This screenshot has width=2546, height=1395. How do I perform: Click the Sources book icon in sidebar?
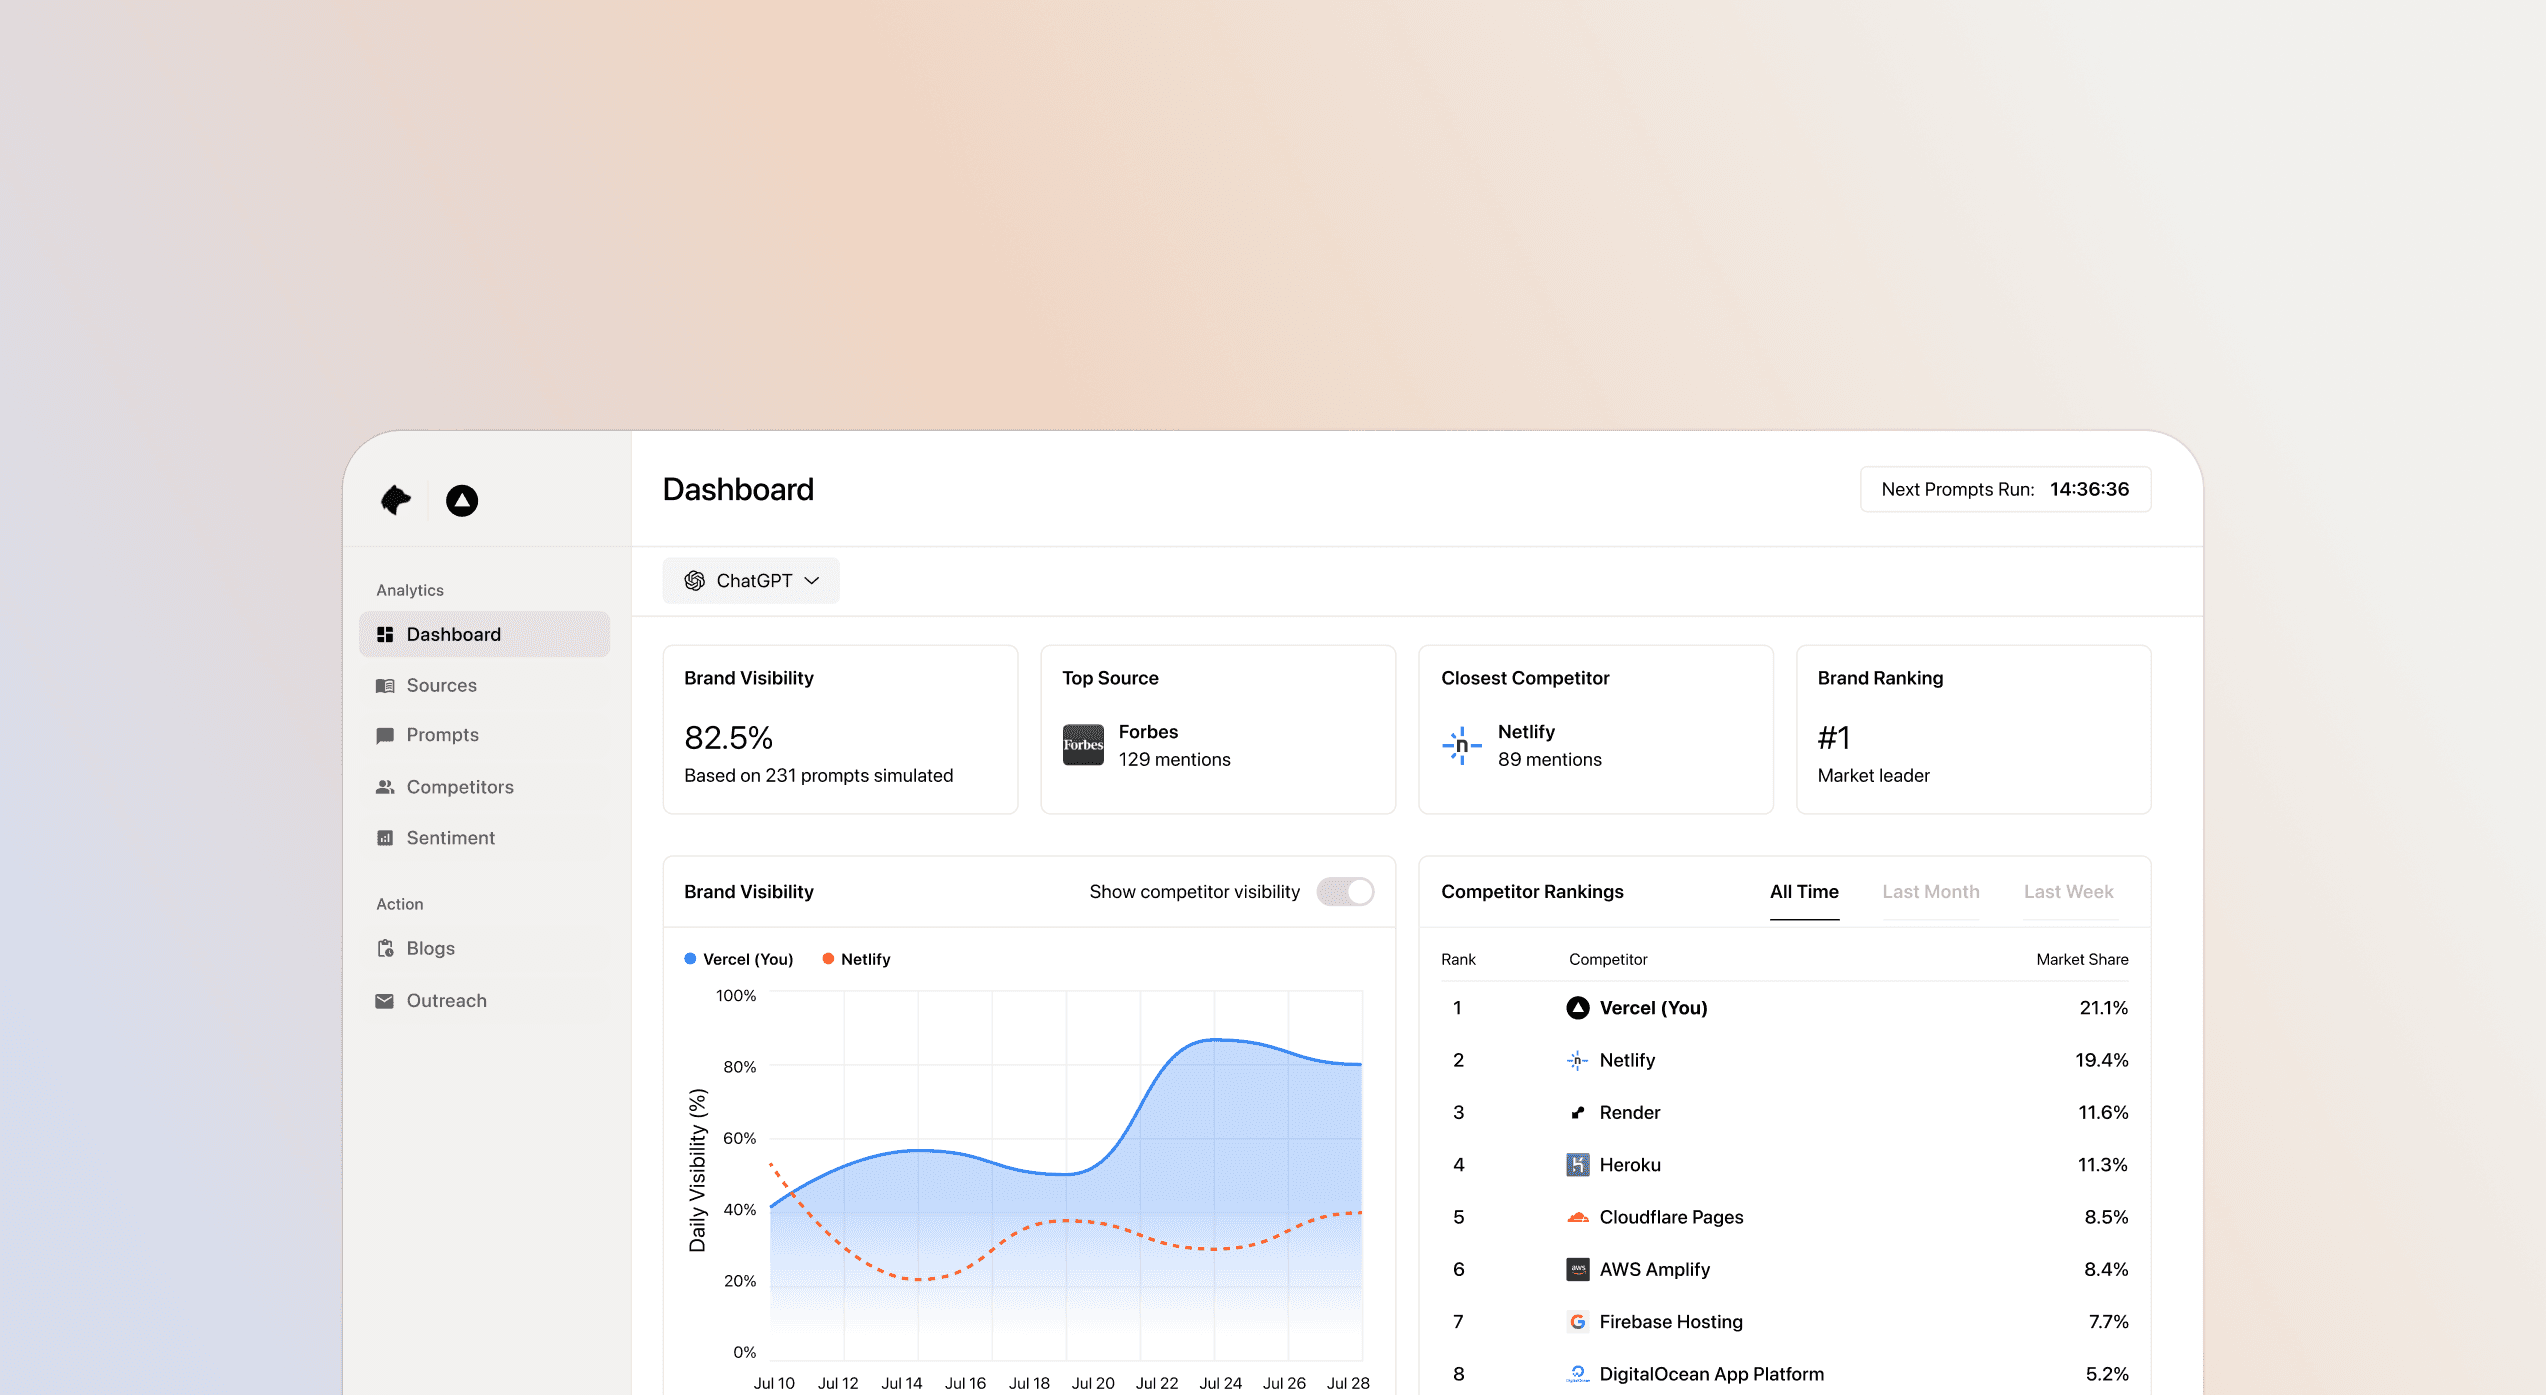385,685
